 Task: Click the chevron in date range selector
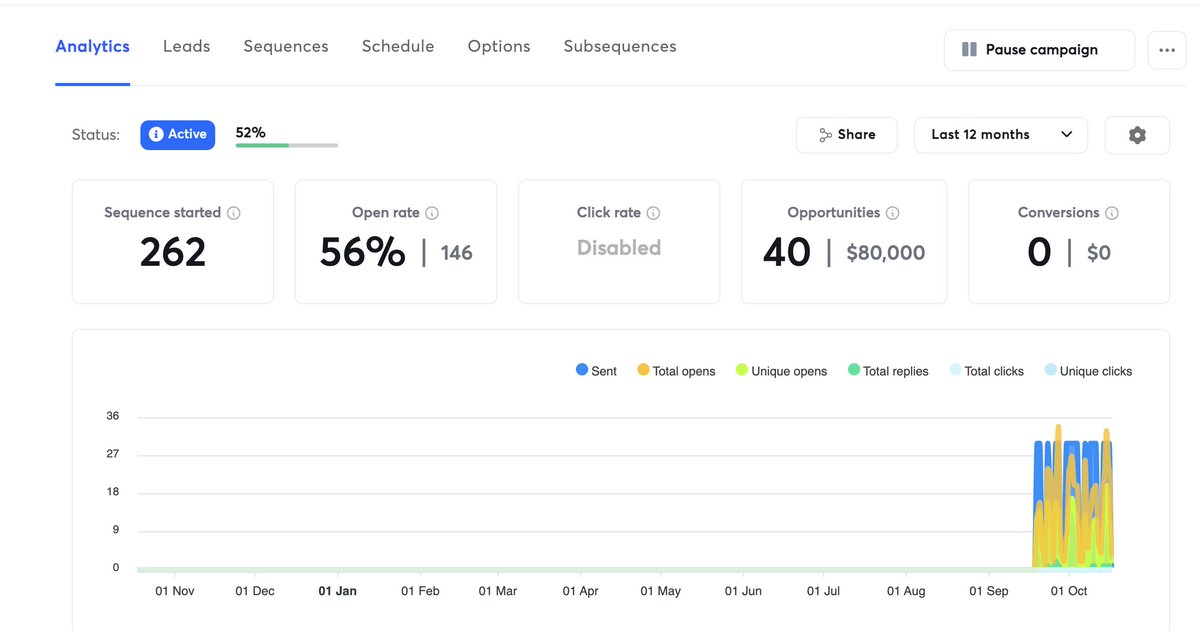coord(1067,135)
